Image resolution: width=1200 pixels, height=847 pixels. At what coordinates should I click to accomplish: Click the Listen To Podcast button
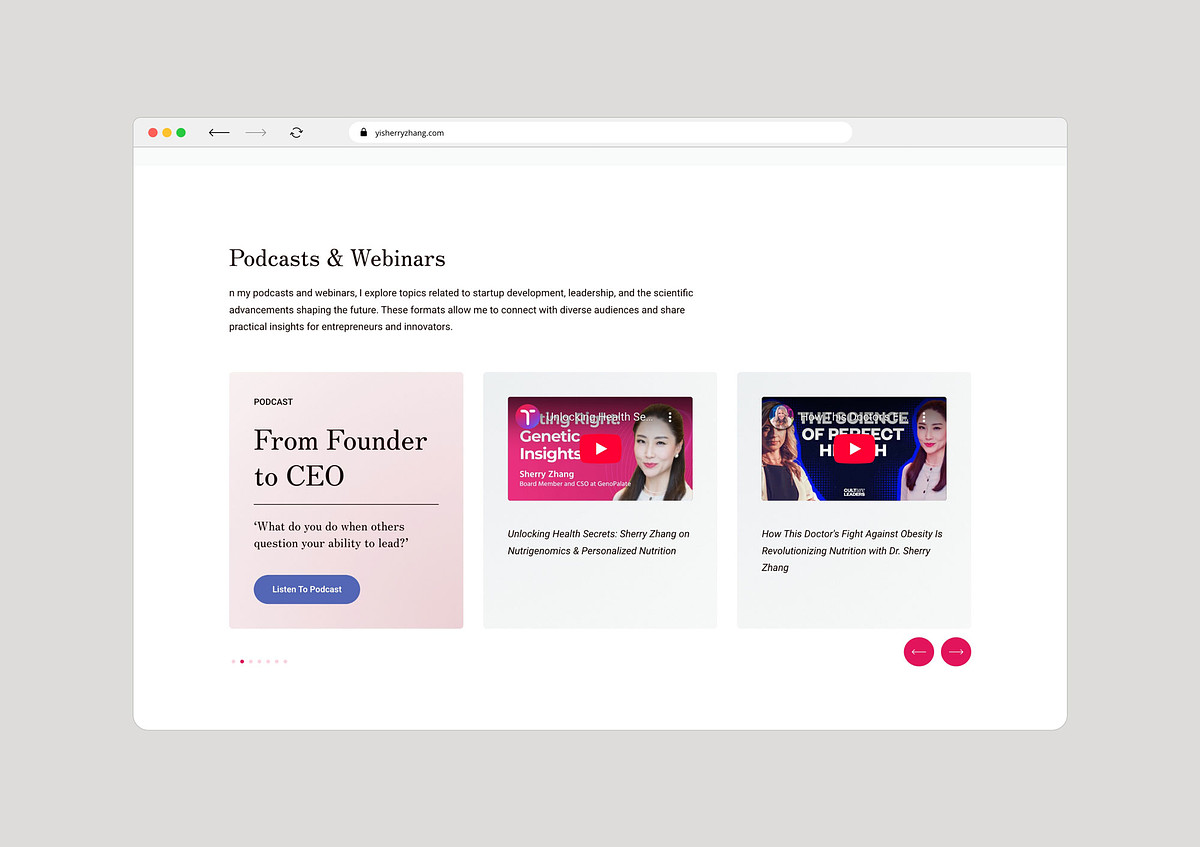click(x=307, y=589)
